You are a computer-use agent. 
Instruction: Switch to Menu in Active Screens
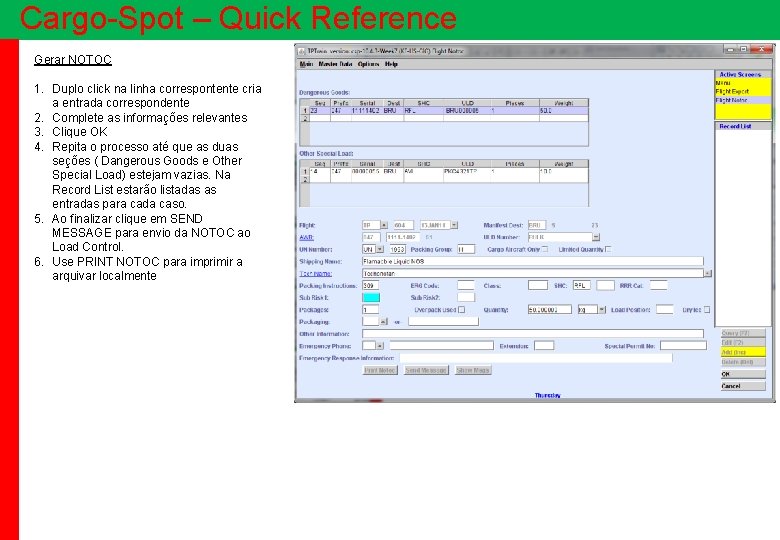pos(743,83)
